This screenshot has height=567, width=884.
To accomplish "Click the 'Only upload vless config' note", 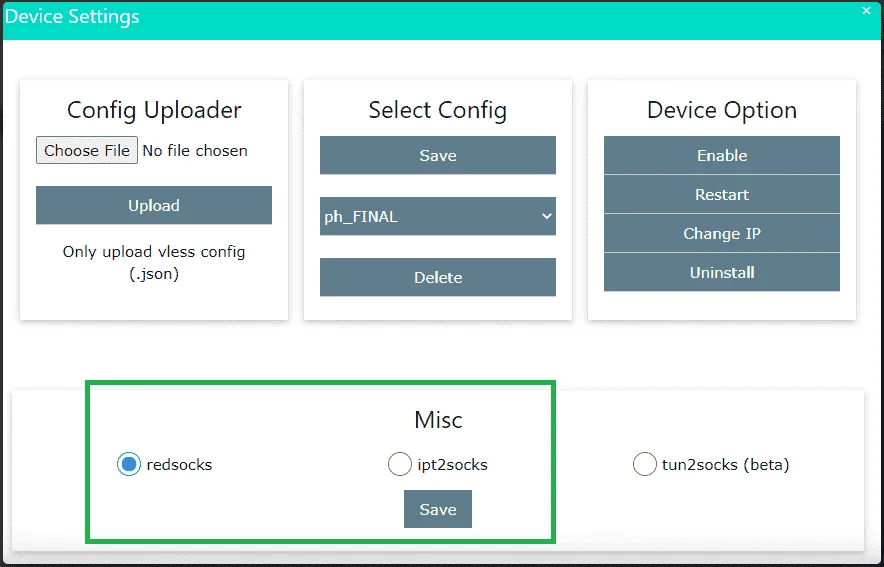I will click(x=154, y=263).
